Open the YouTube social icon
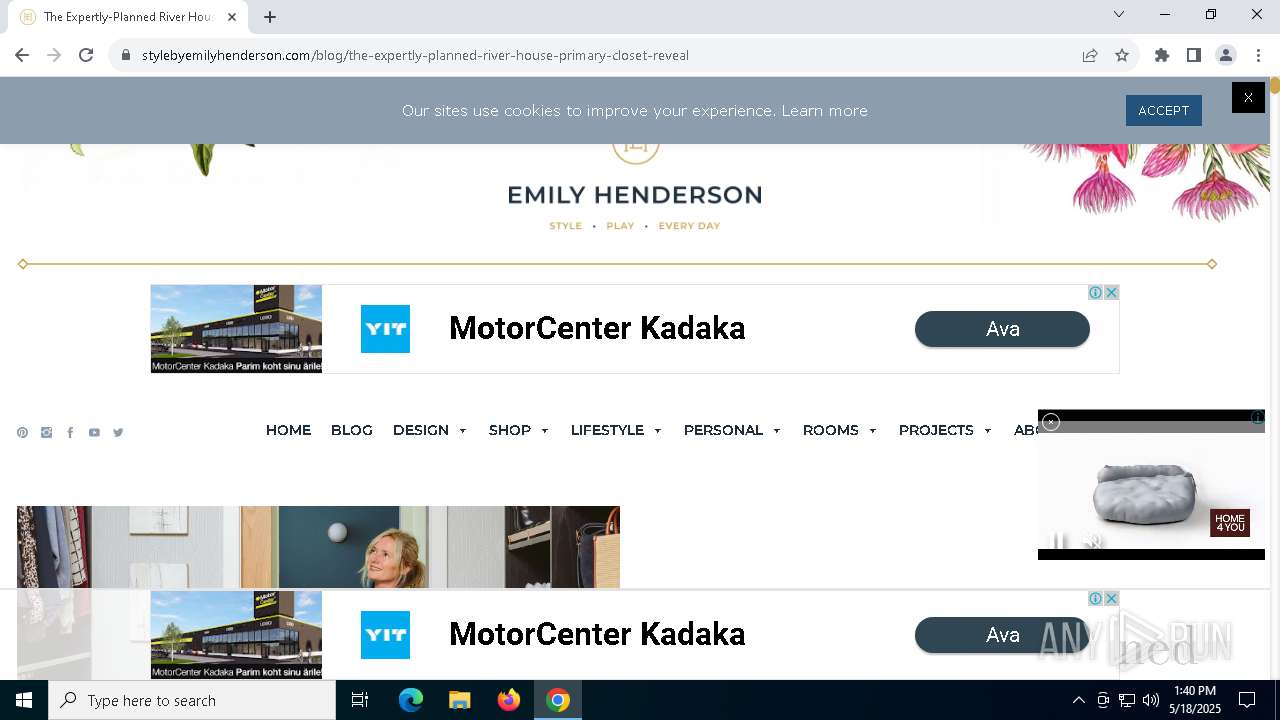This screenshot has height=720, width=1280. 94,433
